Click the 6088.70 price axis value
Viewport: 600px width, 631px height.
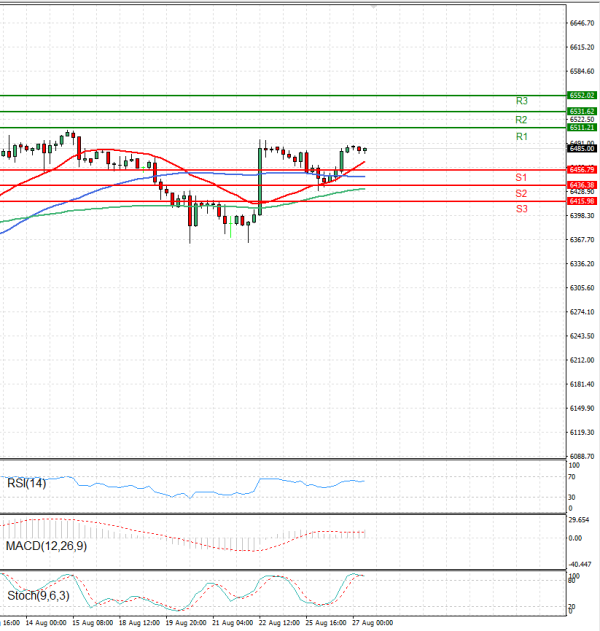[x=582, y=457]
